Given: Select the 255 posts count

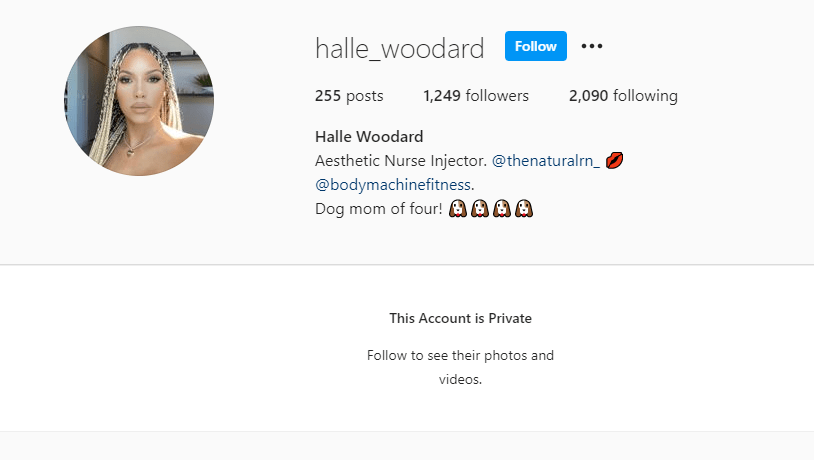Looking at the screenshot, I should point(349,96).
